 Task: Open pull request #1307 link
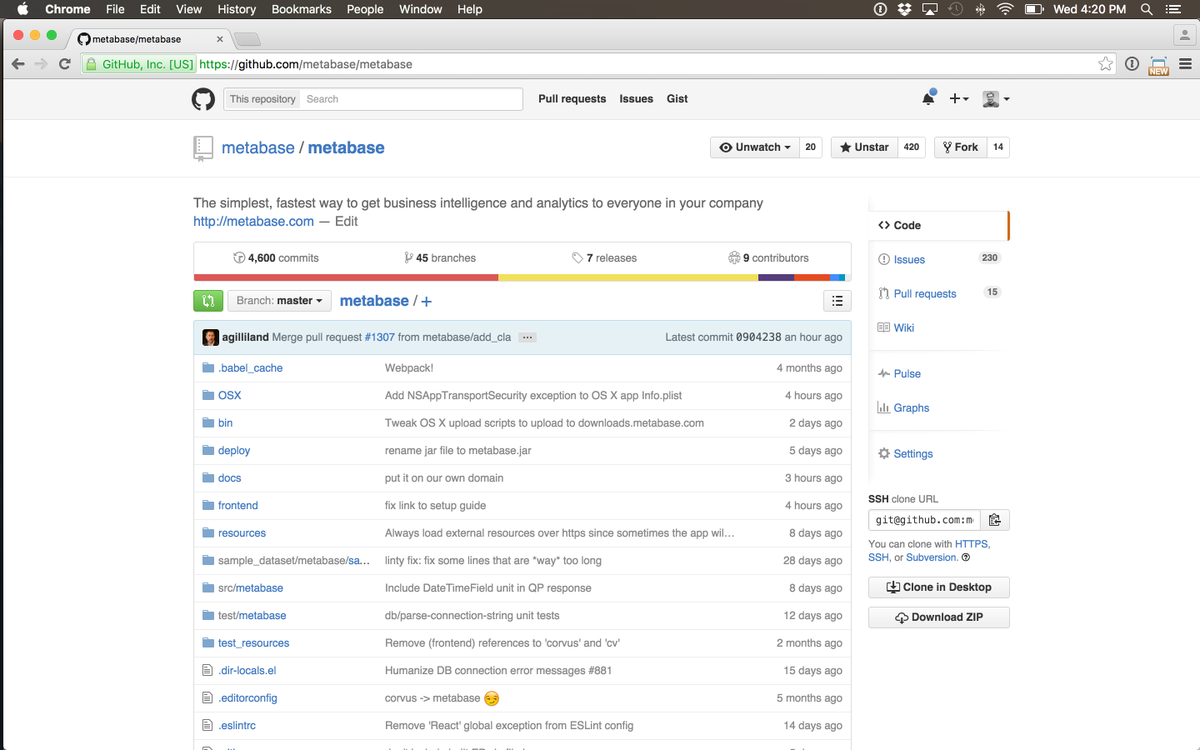pyautogui.click(x=379, y=338)
